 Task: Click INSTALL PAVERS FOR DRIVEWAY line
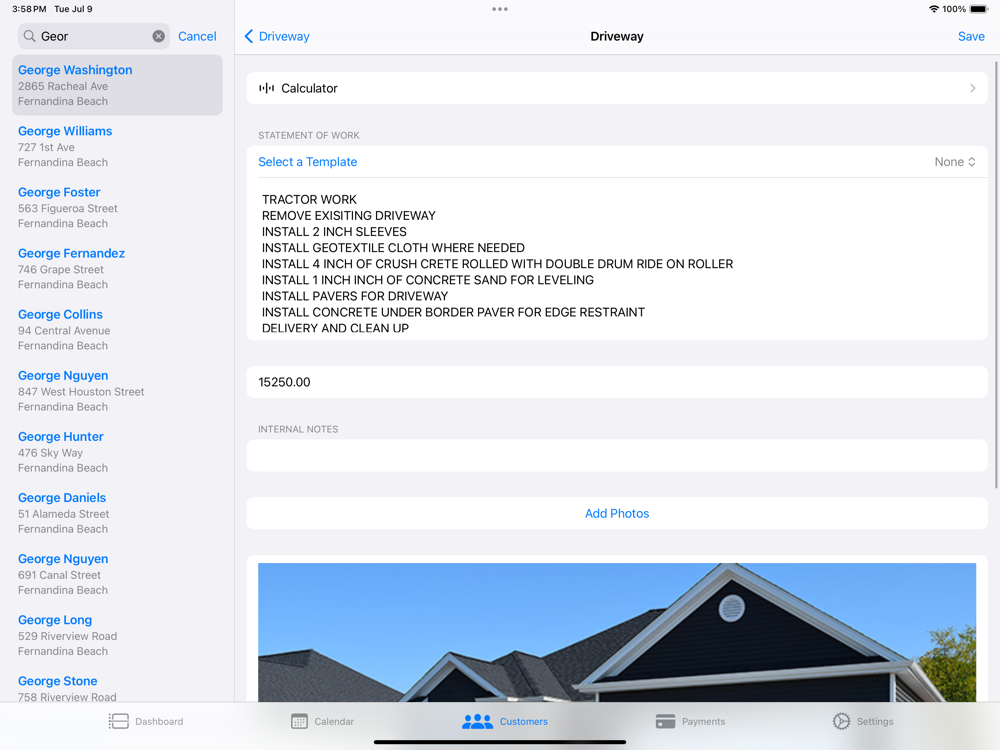pos(355,296)
